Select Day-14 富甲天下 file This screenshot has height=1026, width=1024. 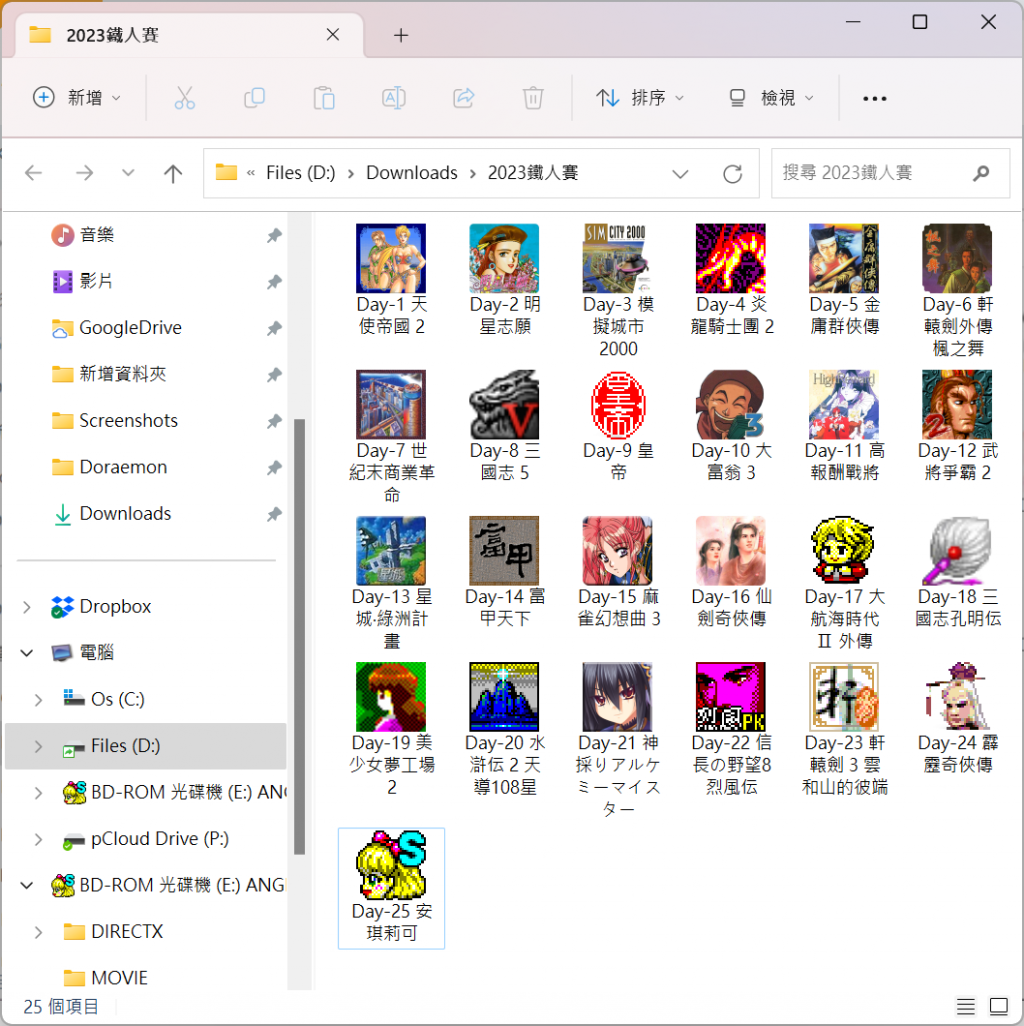pyautogui.click(x=504, y=572)
